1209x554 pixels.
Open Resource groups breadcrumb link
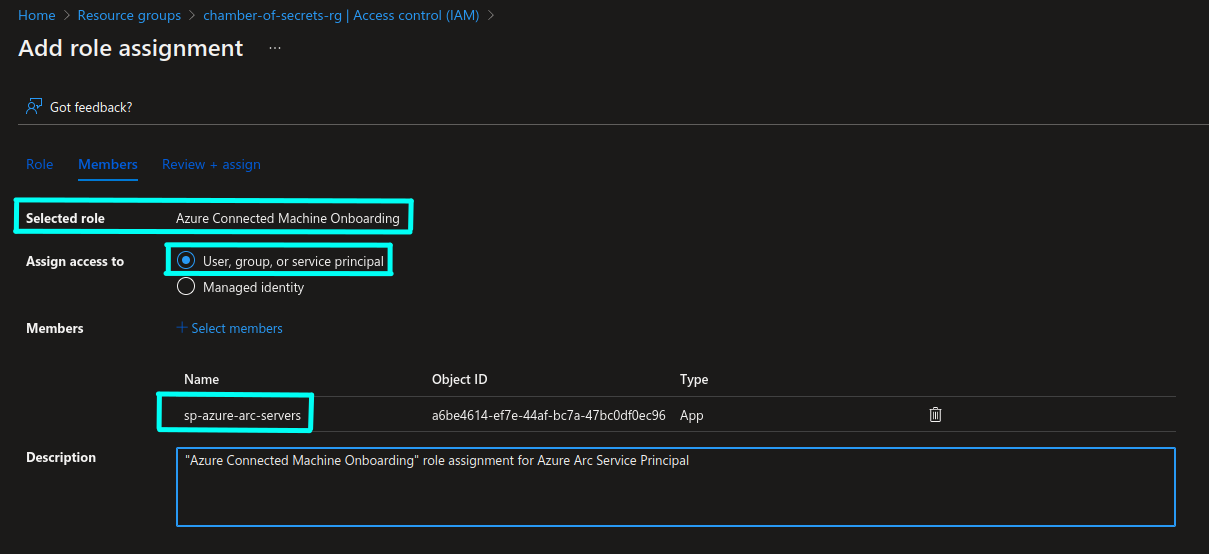pos(129,15)
